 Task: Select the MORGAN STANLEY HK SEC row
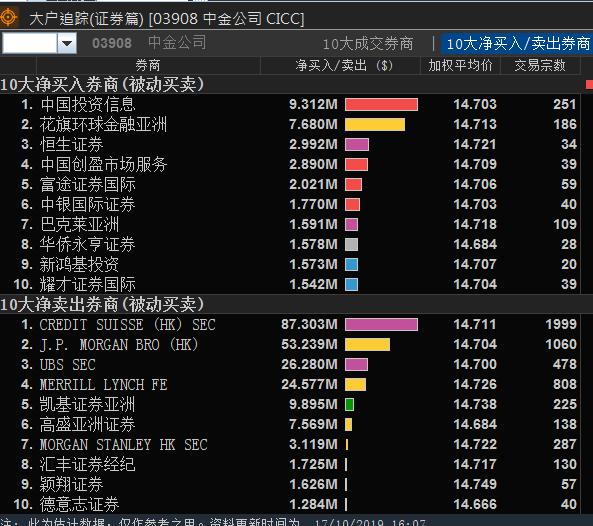point(290,444)
